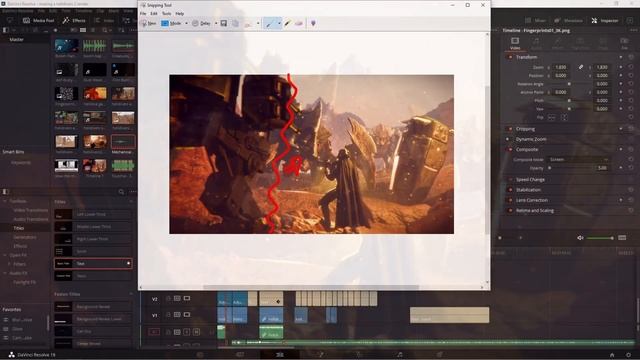The width and height of the screenshot is (640, 360).
Task: Click the V2 track auto-select icon
Action: (177, 299)
